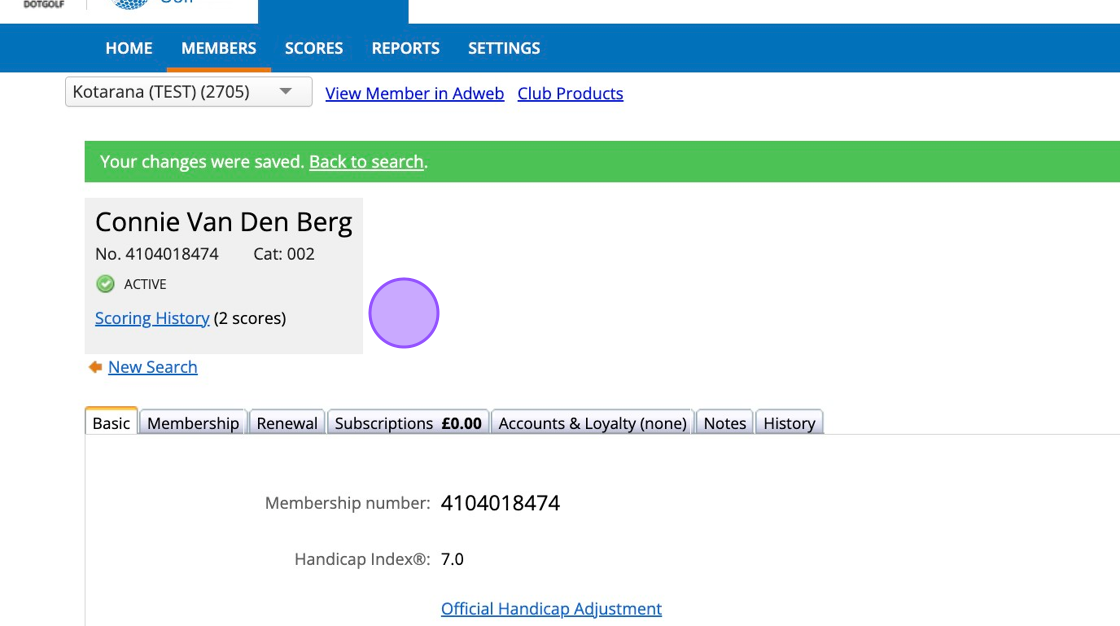The width and height of the screenshot is (1120, 626).
Task: Open the REPORTS menu
Action: pos(405,48)
